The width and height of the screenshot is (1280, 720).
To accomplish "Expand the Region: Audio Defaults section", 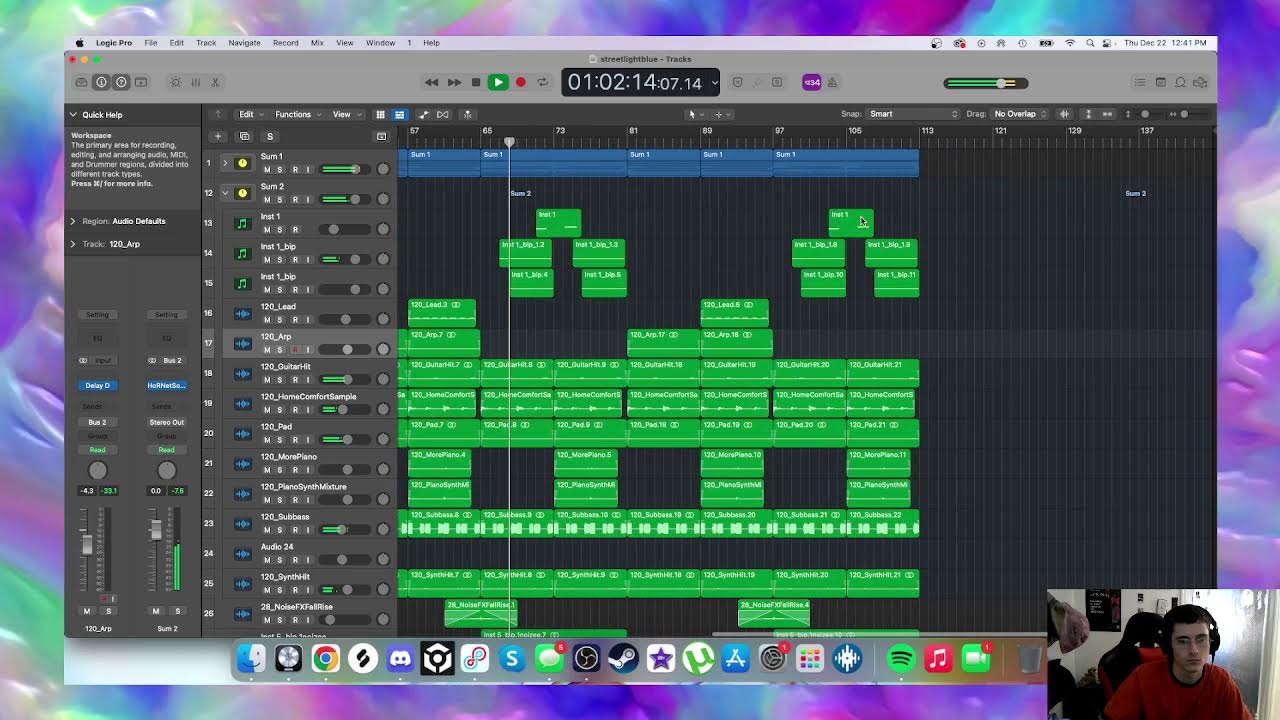I will [73, 221].
